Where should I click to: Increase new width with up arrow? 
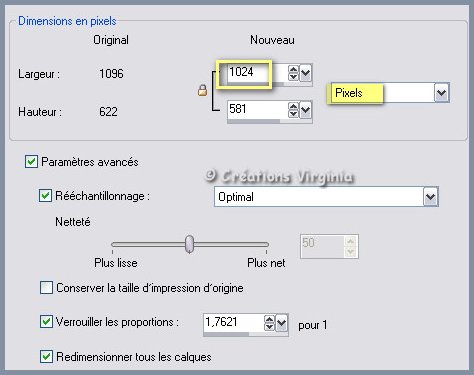coord(293,70)
